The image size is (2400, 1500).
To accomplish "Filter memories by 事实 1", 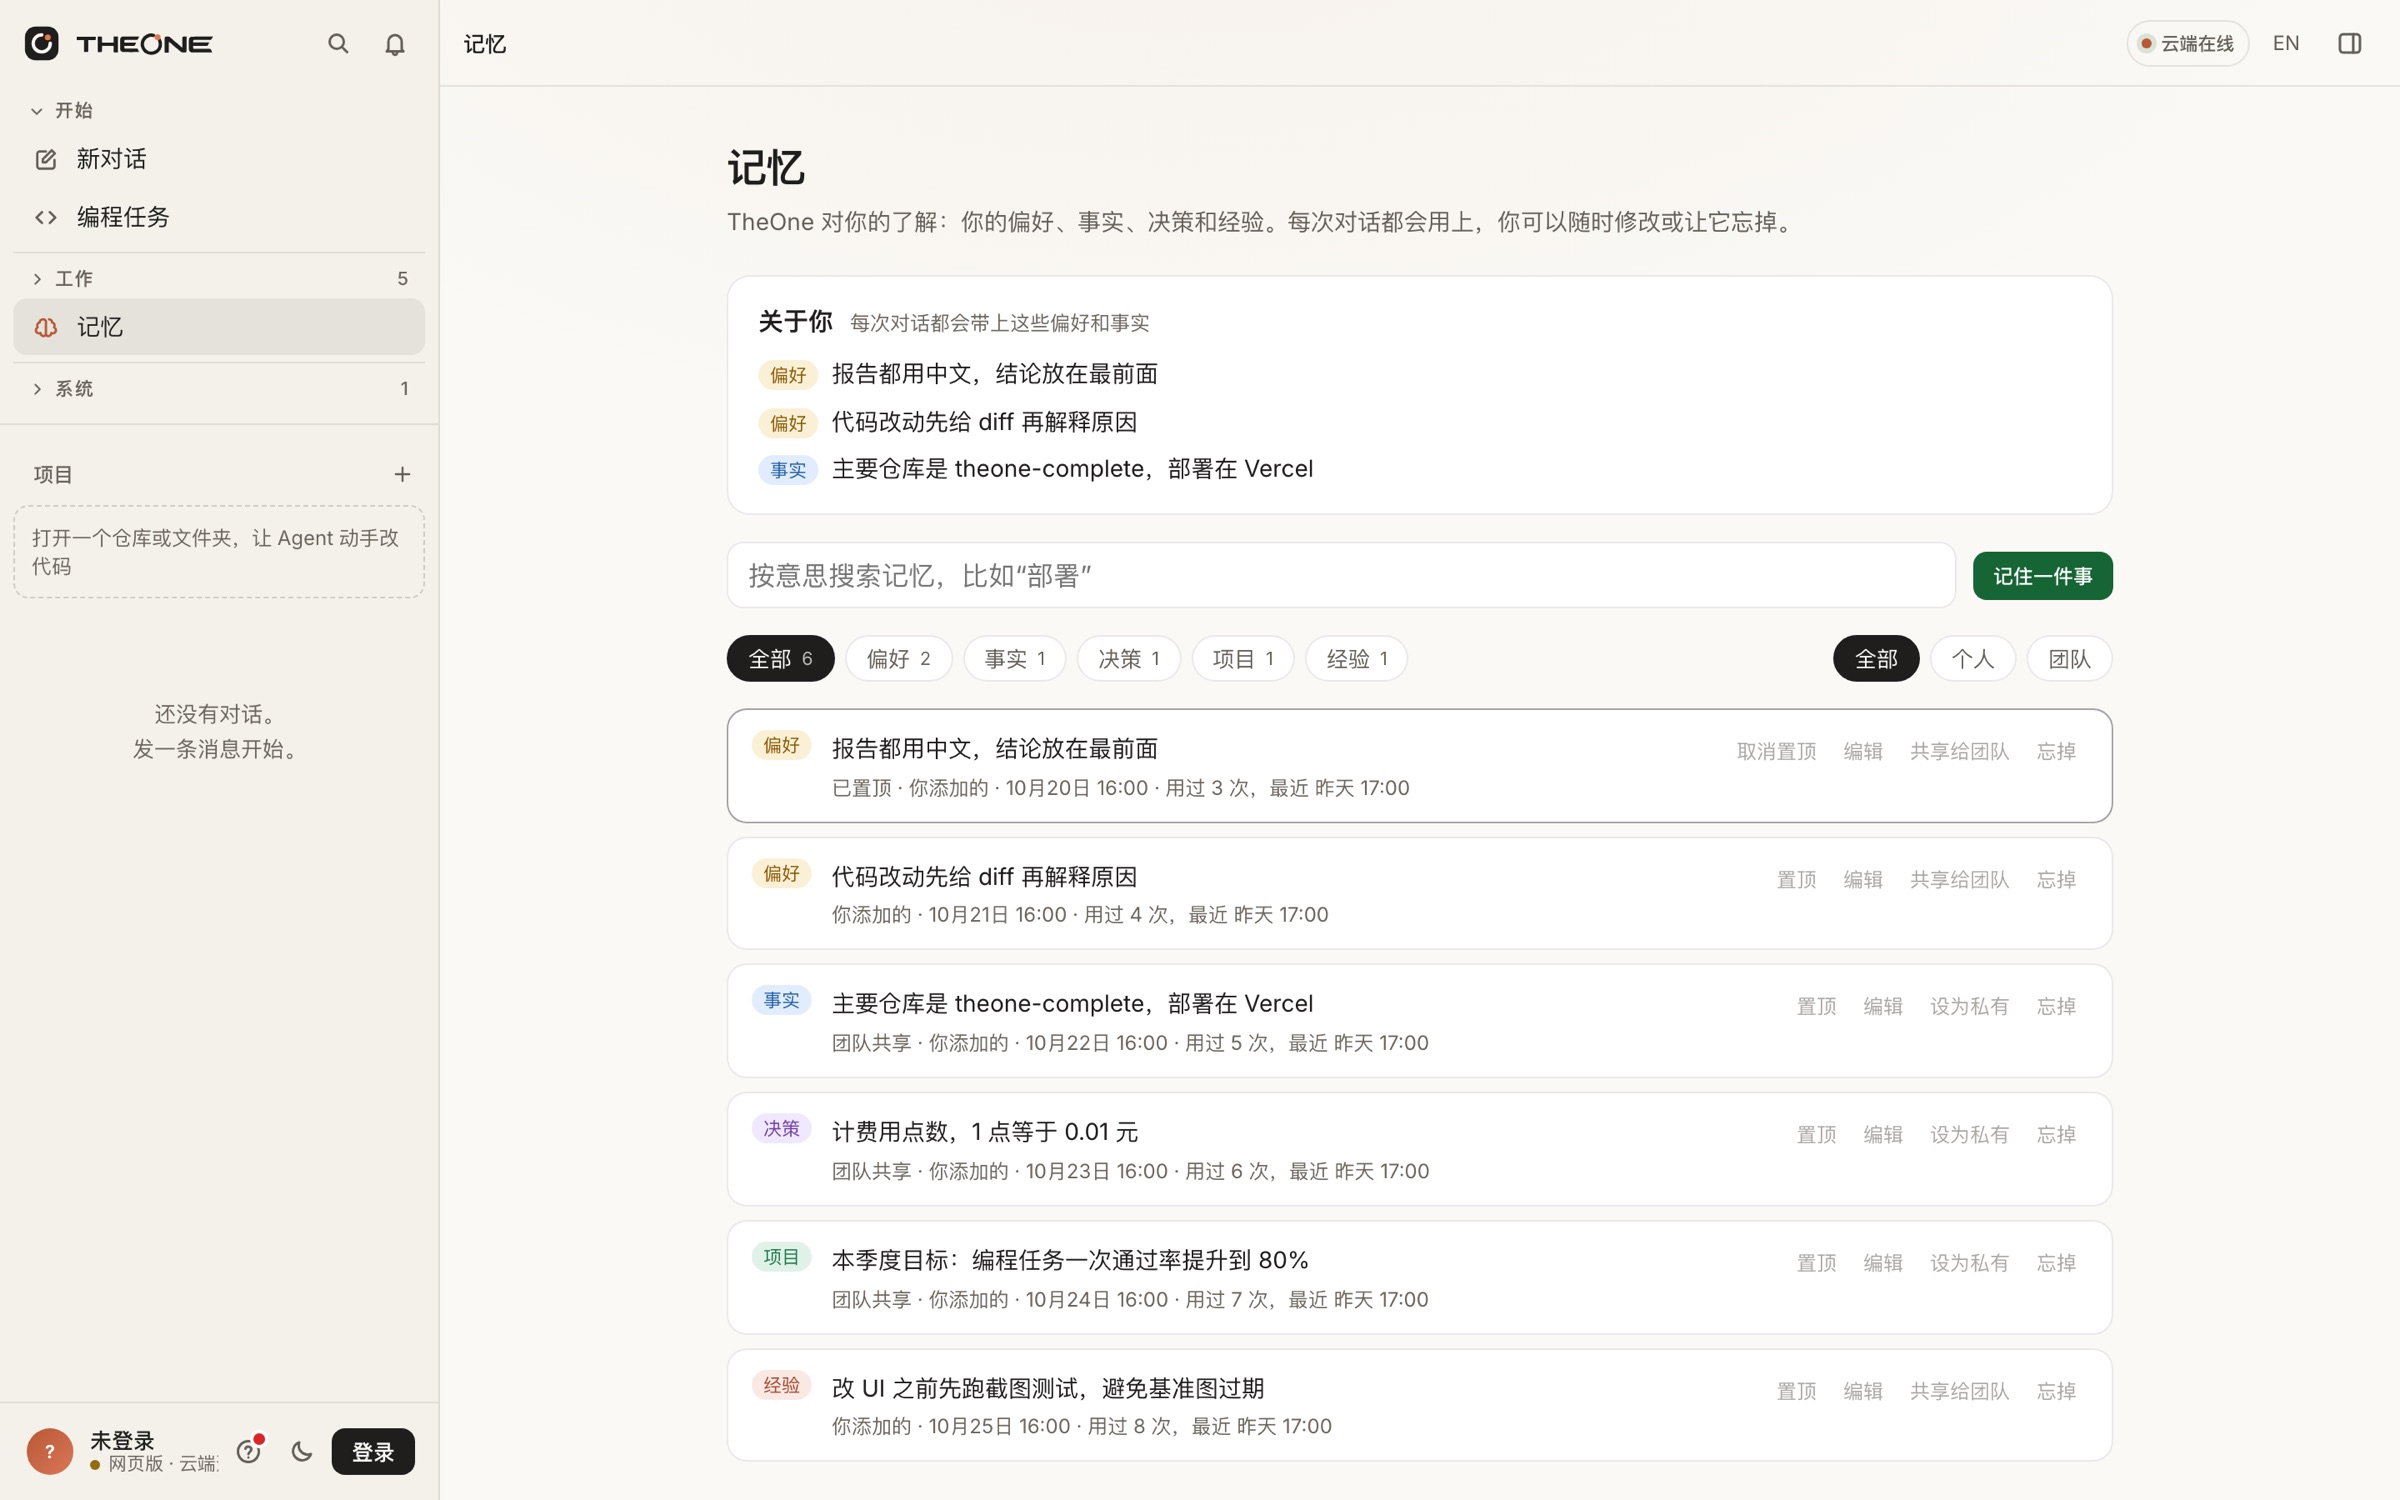I will coord(1014,659).
